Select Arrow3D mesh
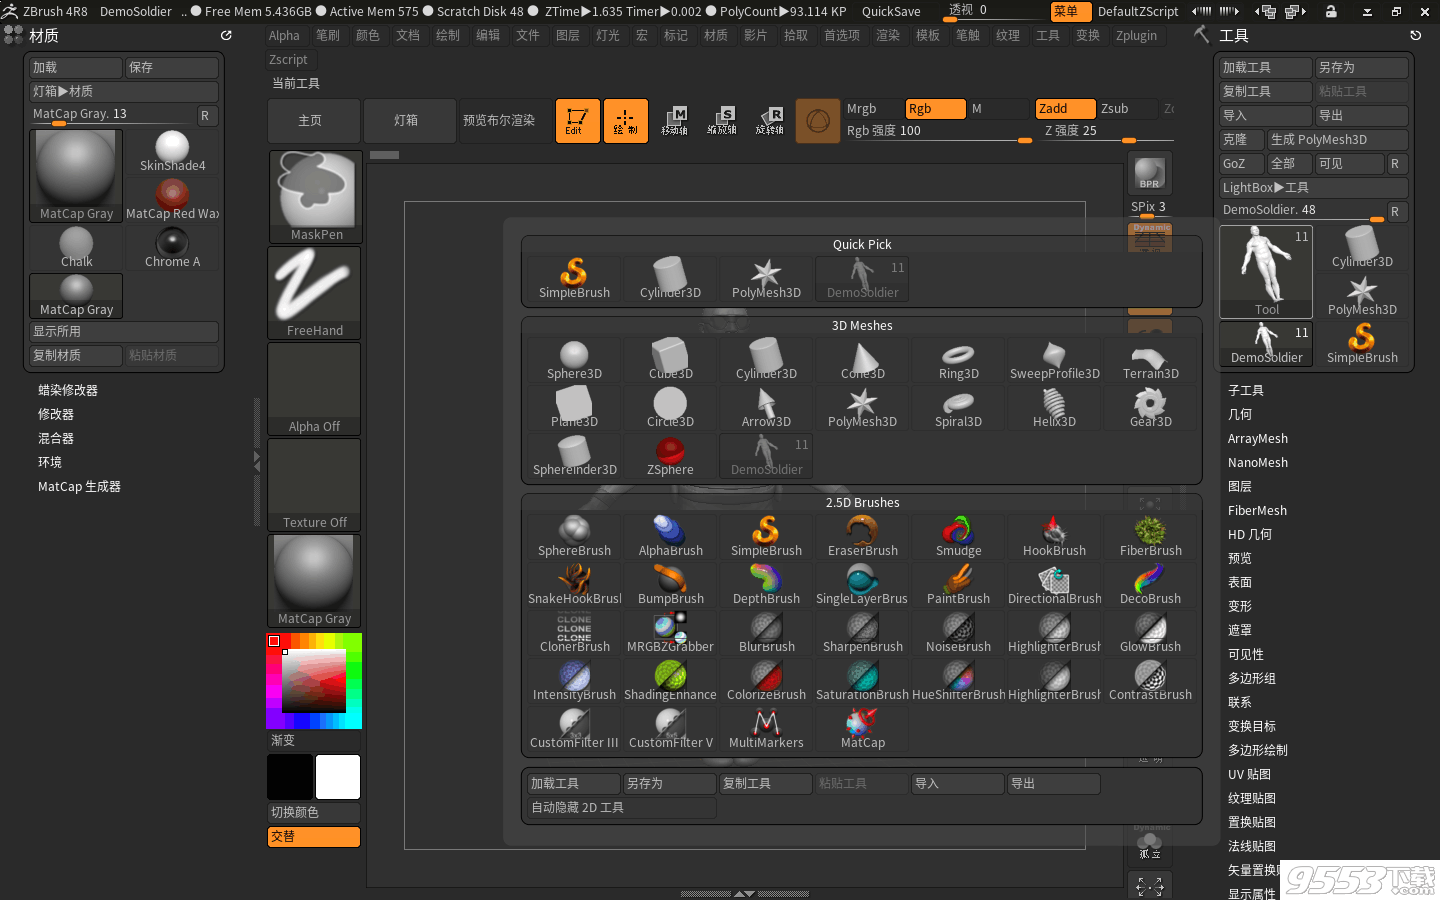Screen dimensions: 1440x900 766,408
